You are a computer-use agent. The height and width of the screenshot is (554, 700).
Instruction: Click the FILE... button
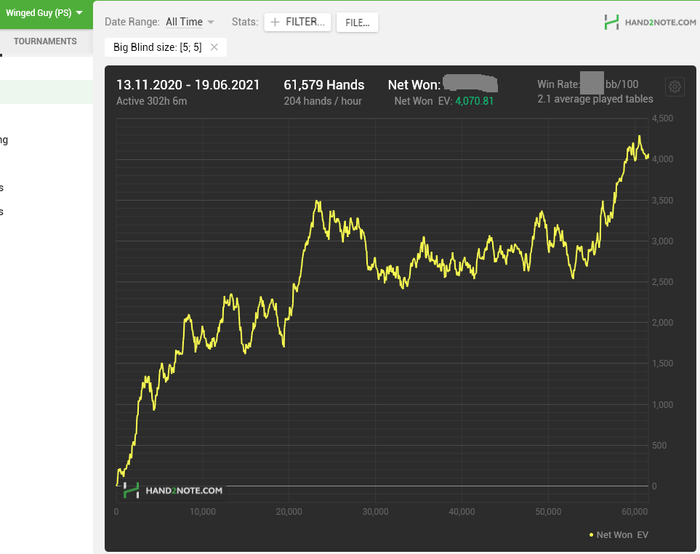coord(357,22)
